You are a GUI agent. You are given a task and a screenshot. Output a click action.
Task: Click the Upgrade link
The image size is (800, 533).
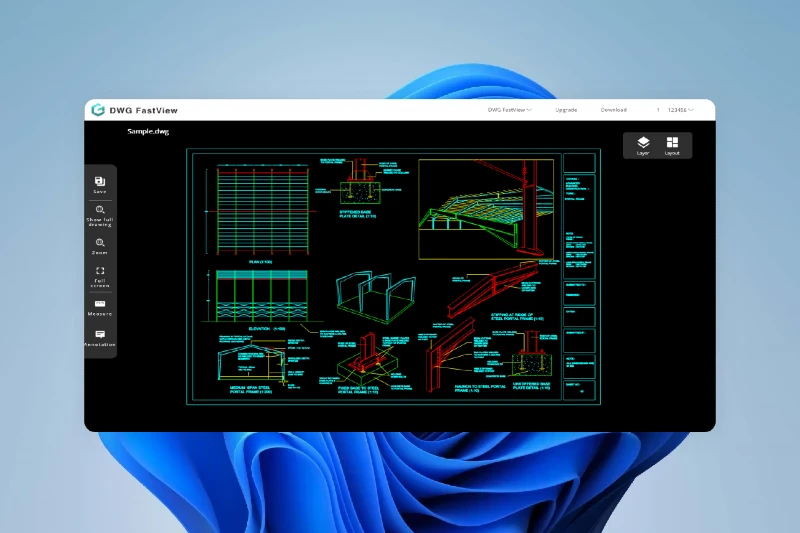pos(566,110)
